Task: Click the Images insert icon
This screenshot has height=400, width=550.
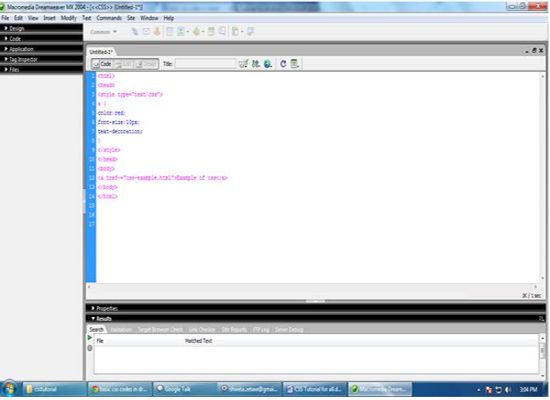Action: click(180, 32)
